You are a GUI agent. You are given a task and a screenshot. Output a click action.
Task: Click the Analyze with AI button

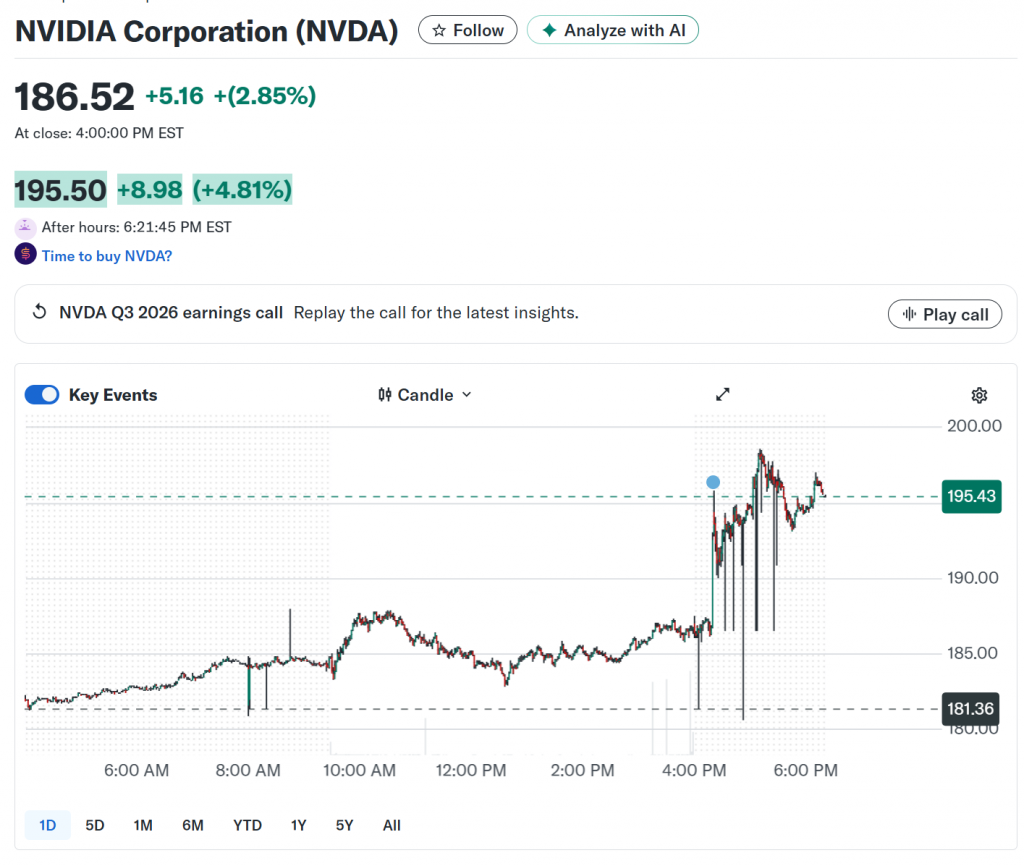tap(613, 30)
